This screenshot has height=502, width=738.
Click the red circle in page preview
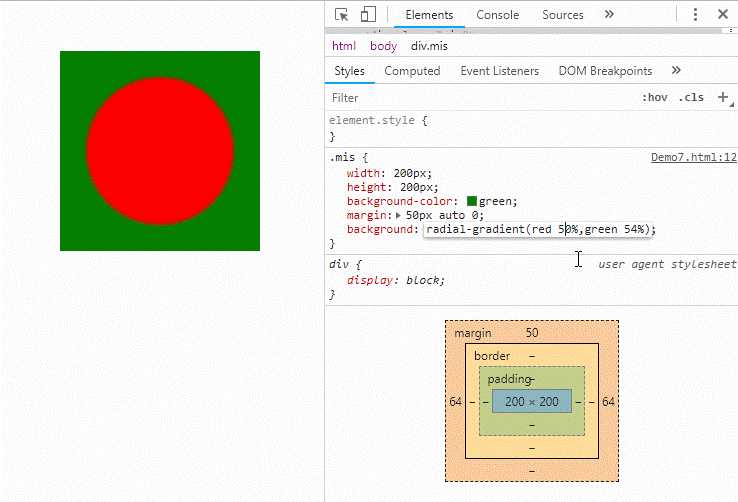(x=160, y=151)
